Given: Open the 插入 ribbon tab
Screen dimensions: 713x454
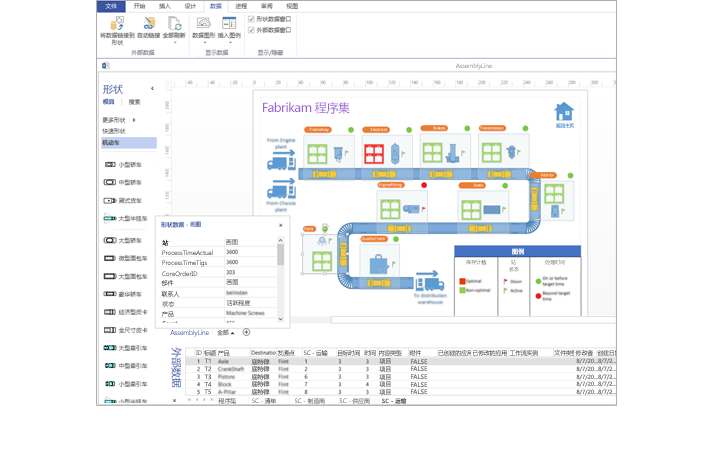Looking at the screenshot, I should [x=165, y=6].
